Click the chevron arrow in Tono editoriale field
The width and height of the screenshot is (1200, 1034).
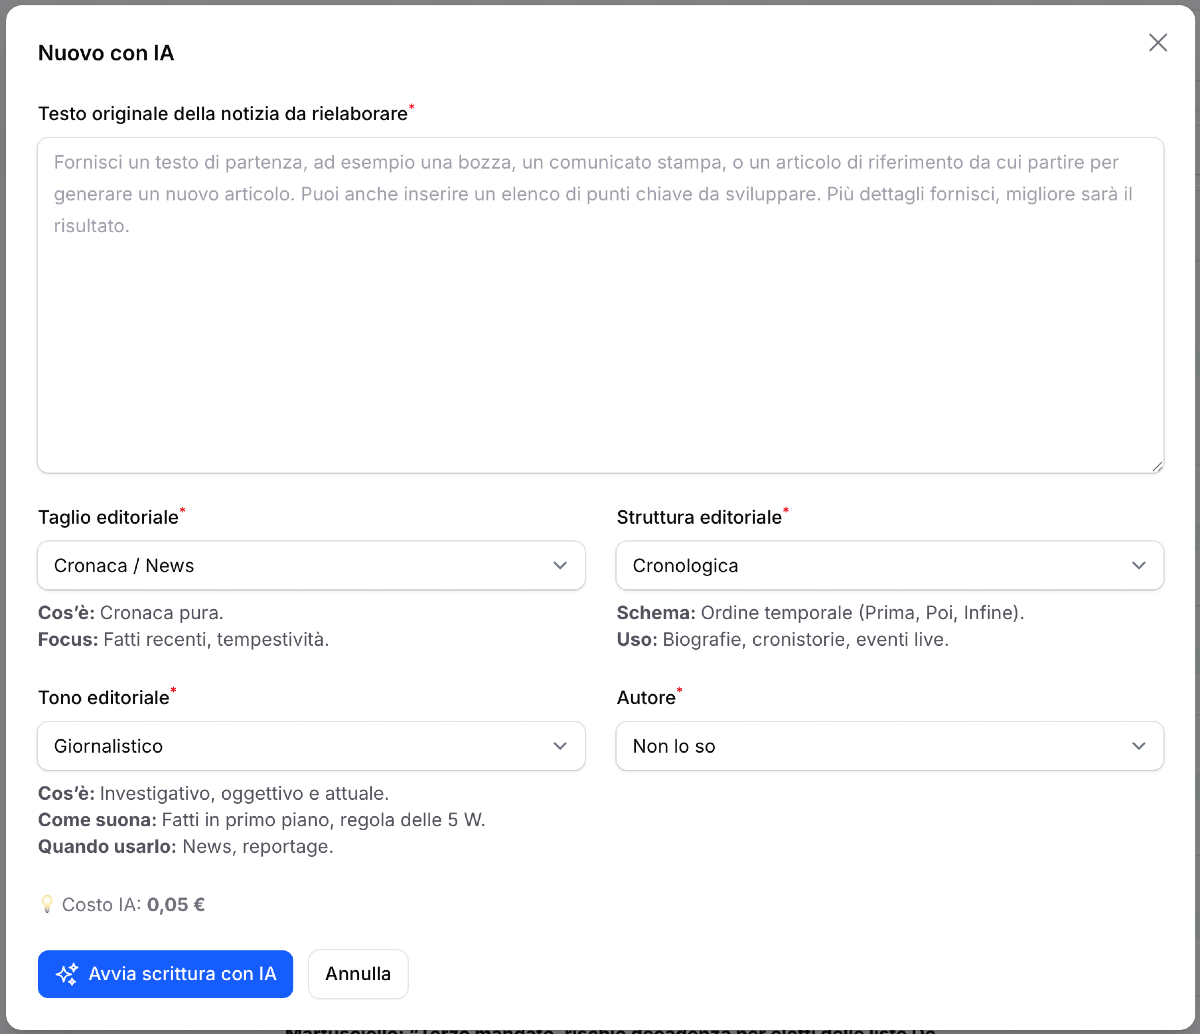[560, 747]
